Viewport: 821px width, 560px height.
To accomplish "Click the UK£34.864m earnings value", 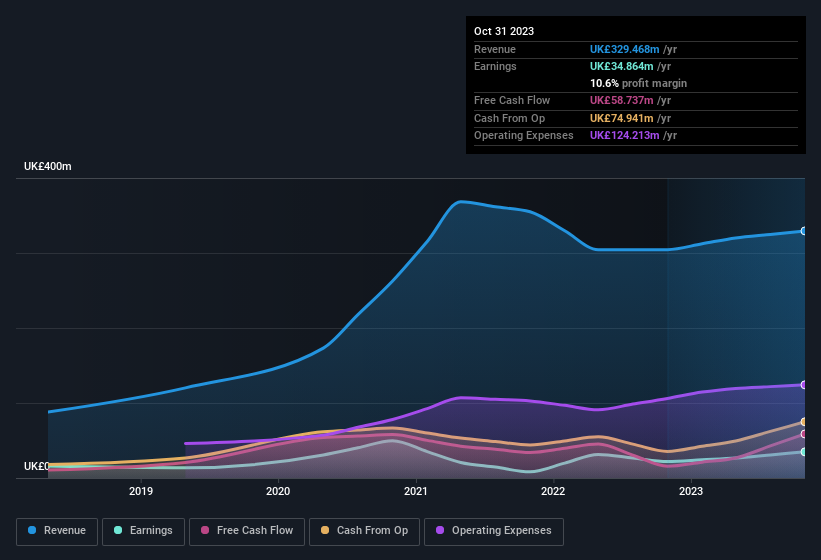I will [622, 66].
